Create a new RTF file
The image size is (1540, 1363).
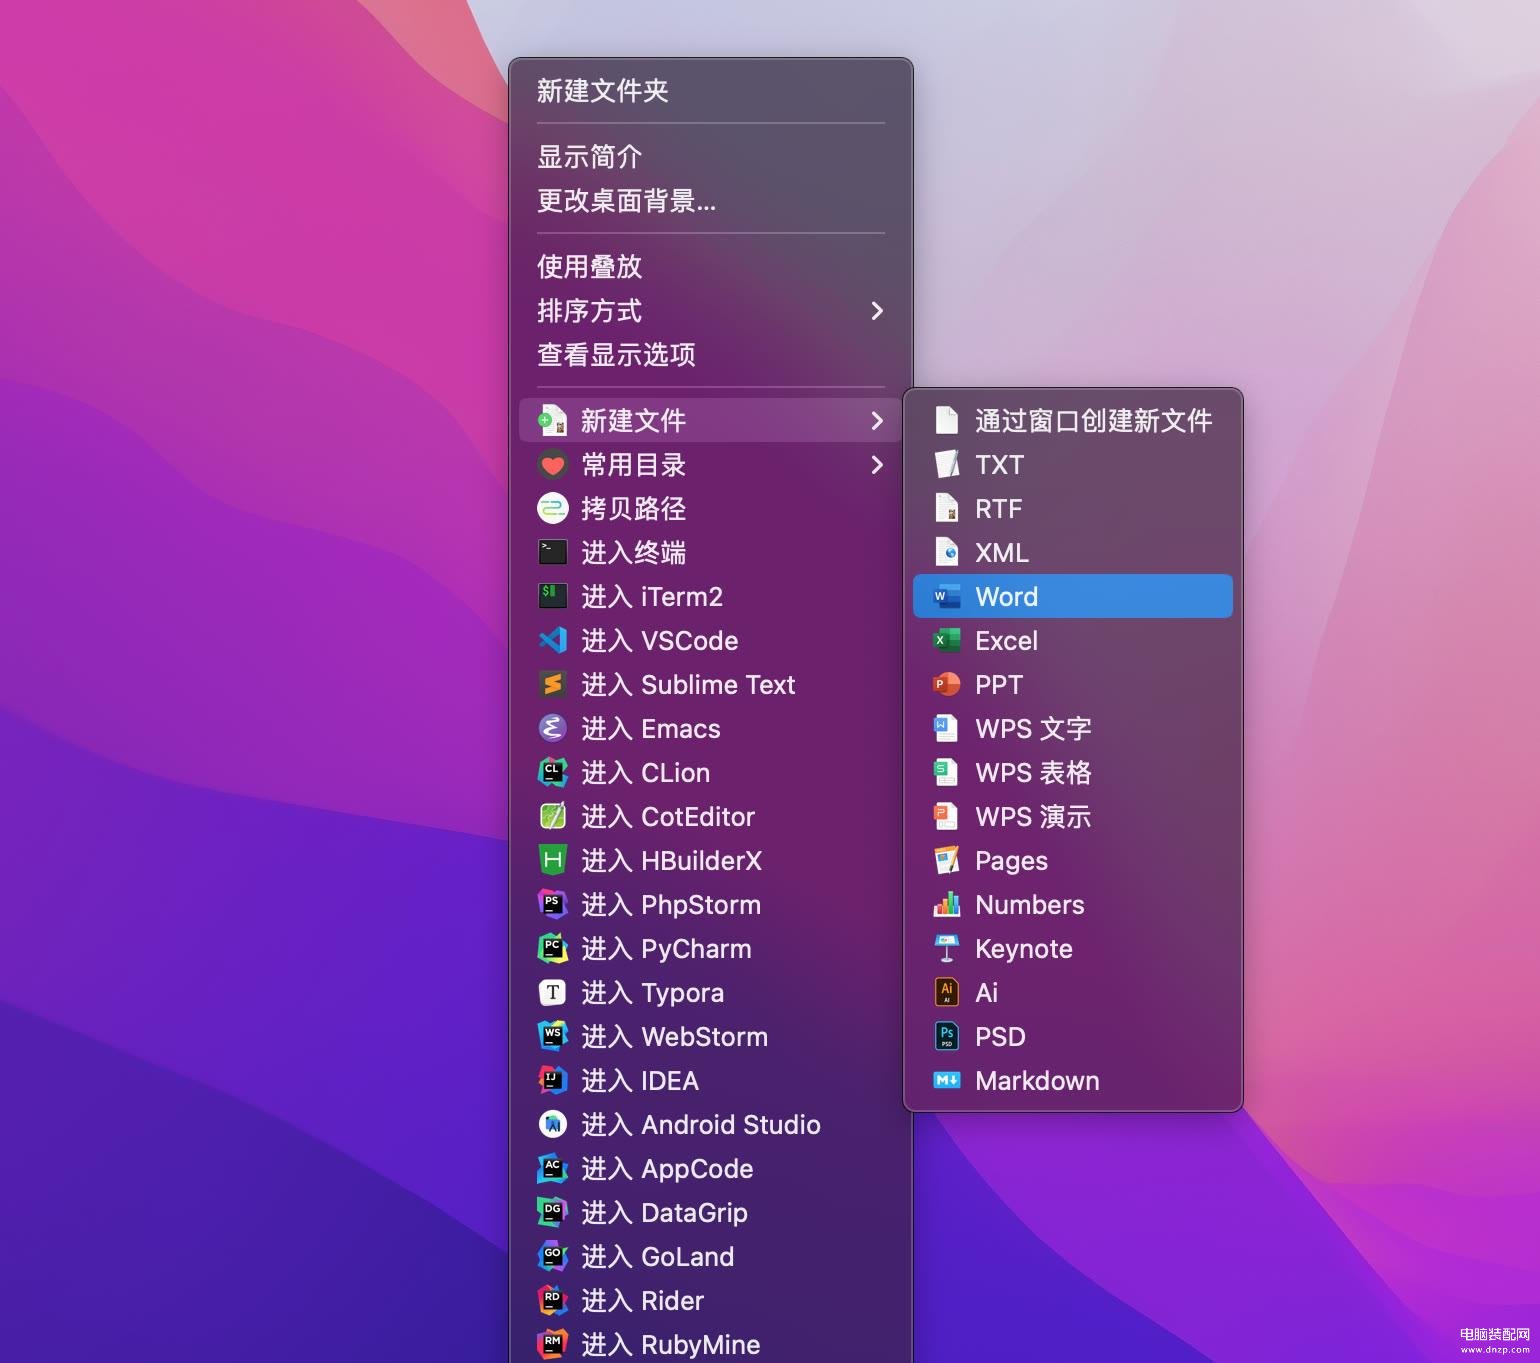click(x=1073, y=508)
